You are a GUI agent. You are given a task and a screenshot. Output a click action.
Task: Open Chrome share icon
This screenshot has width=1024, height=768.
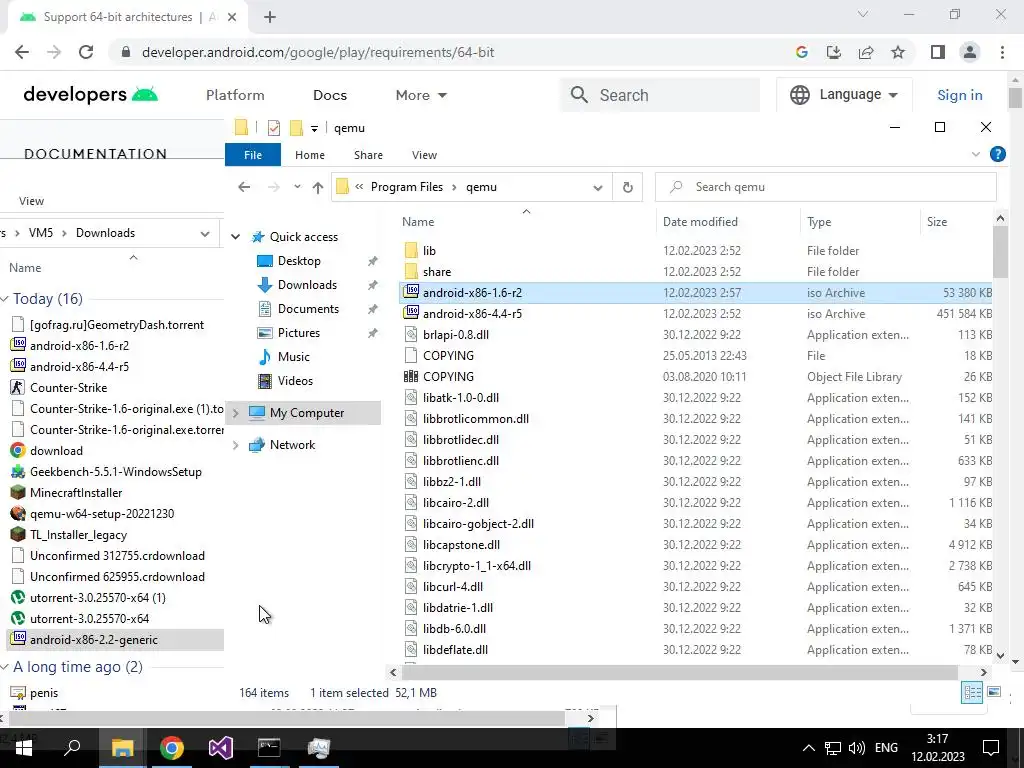point(866,52)
